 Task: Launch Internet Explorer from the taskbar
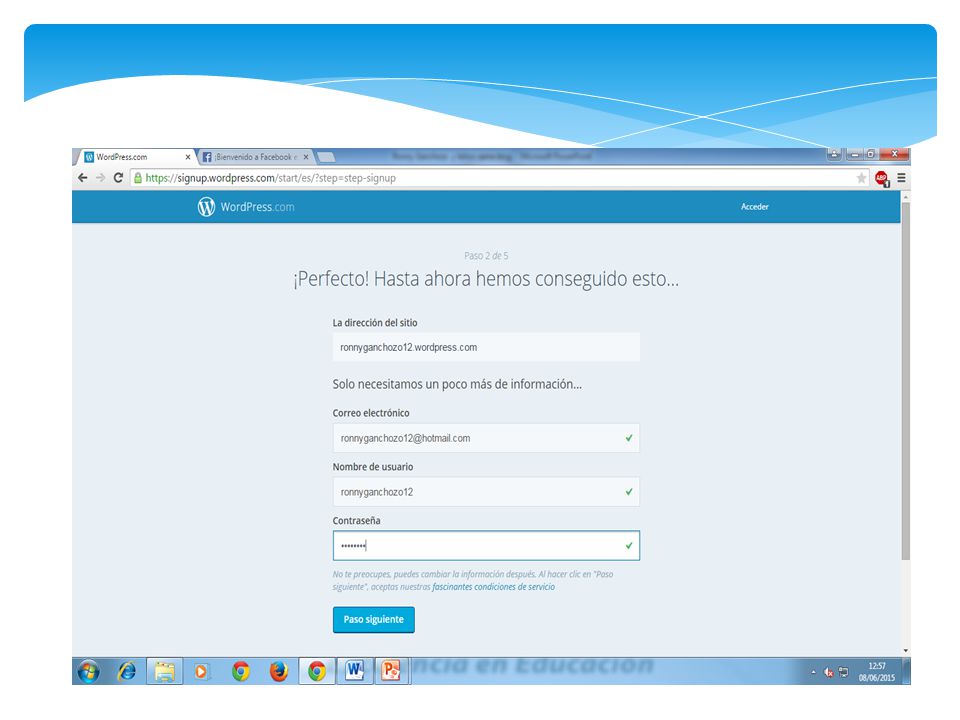[127, 672]
